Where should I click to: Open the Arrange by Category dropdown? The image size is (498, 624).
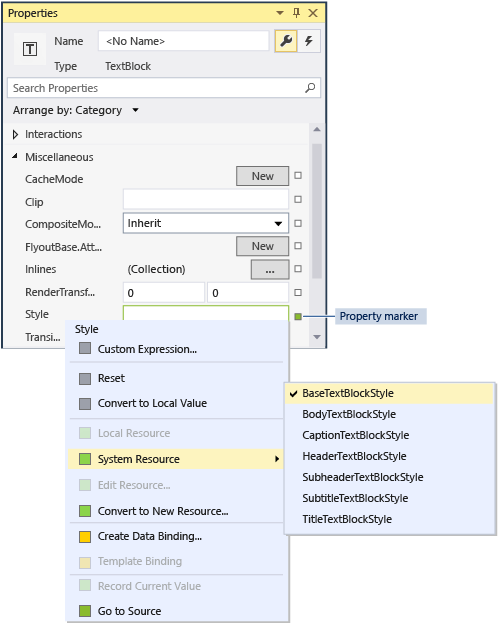pyautogui.click(x=76, y=110)
